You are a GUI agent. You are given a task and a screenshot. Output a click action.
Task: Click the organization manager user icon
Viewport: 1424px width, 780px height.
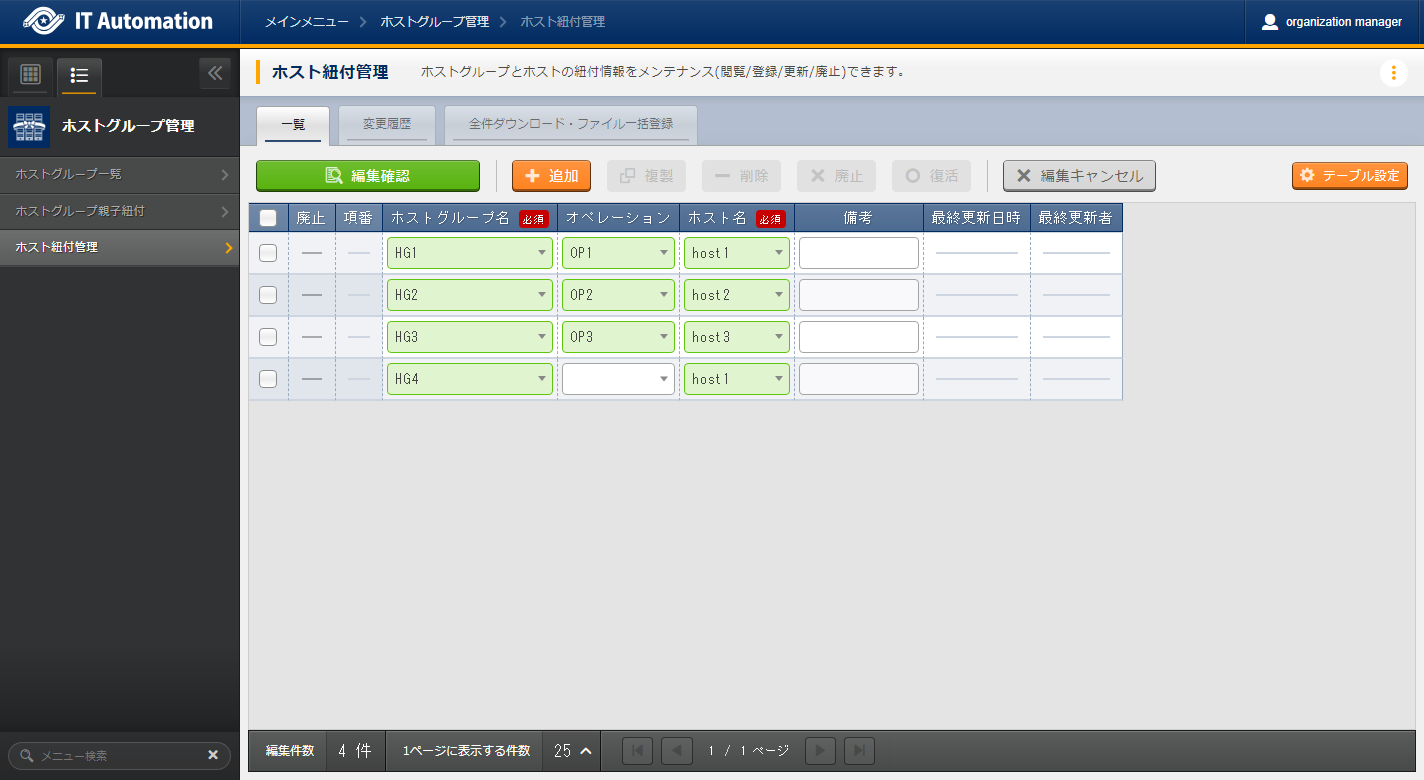coord(1270,22)
